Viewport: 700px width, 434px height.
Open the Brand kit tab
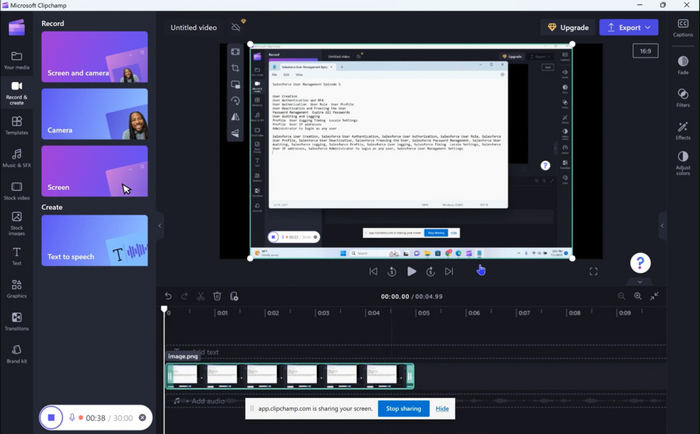[x=17, y=354]
